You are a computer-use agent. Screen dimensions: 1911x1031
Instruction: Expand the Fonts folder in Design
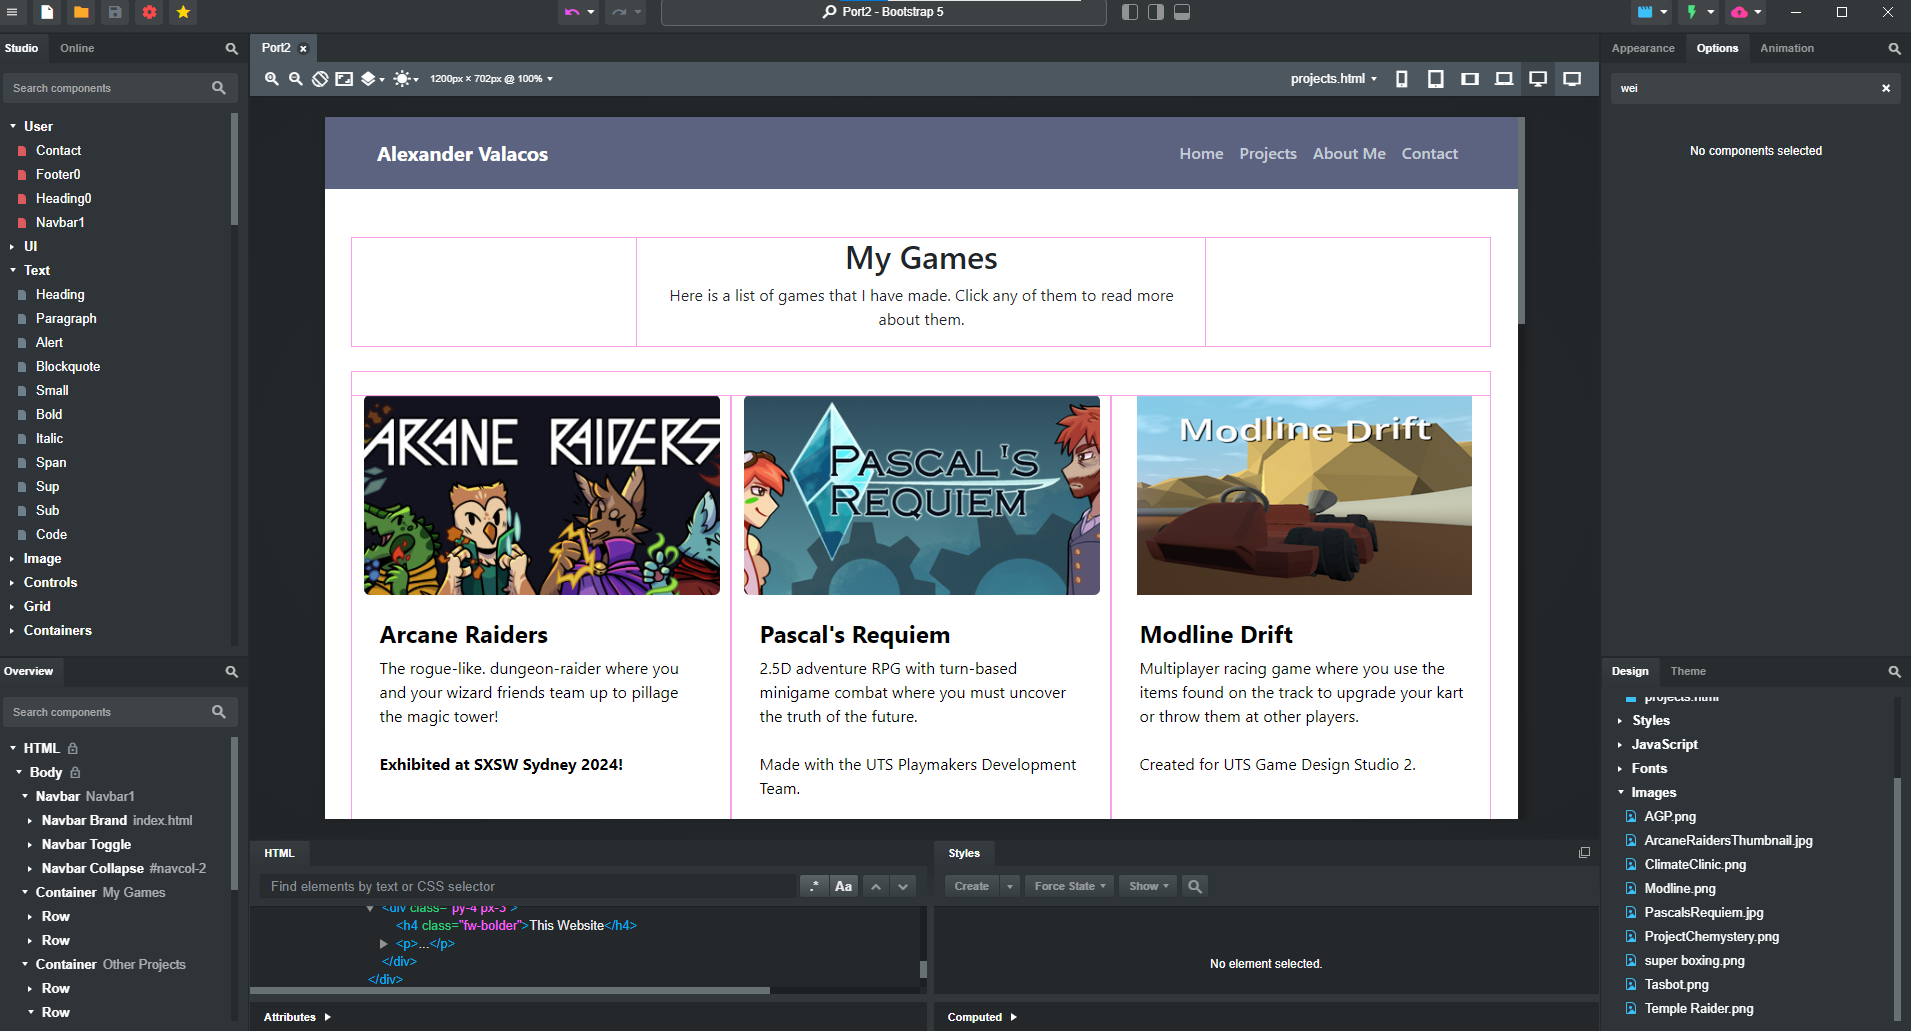click(1620, 768)
